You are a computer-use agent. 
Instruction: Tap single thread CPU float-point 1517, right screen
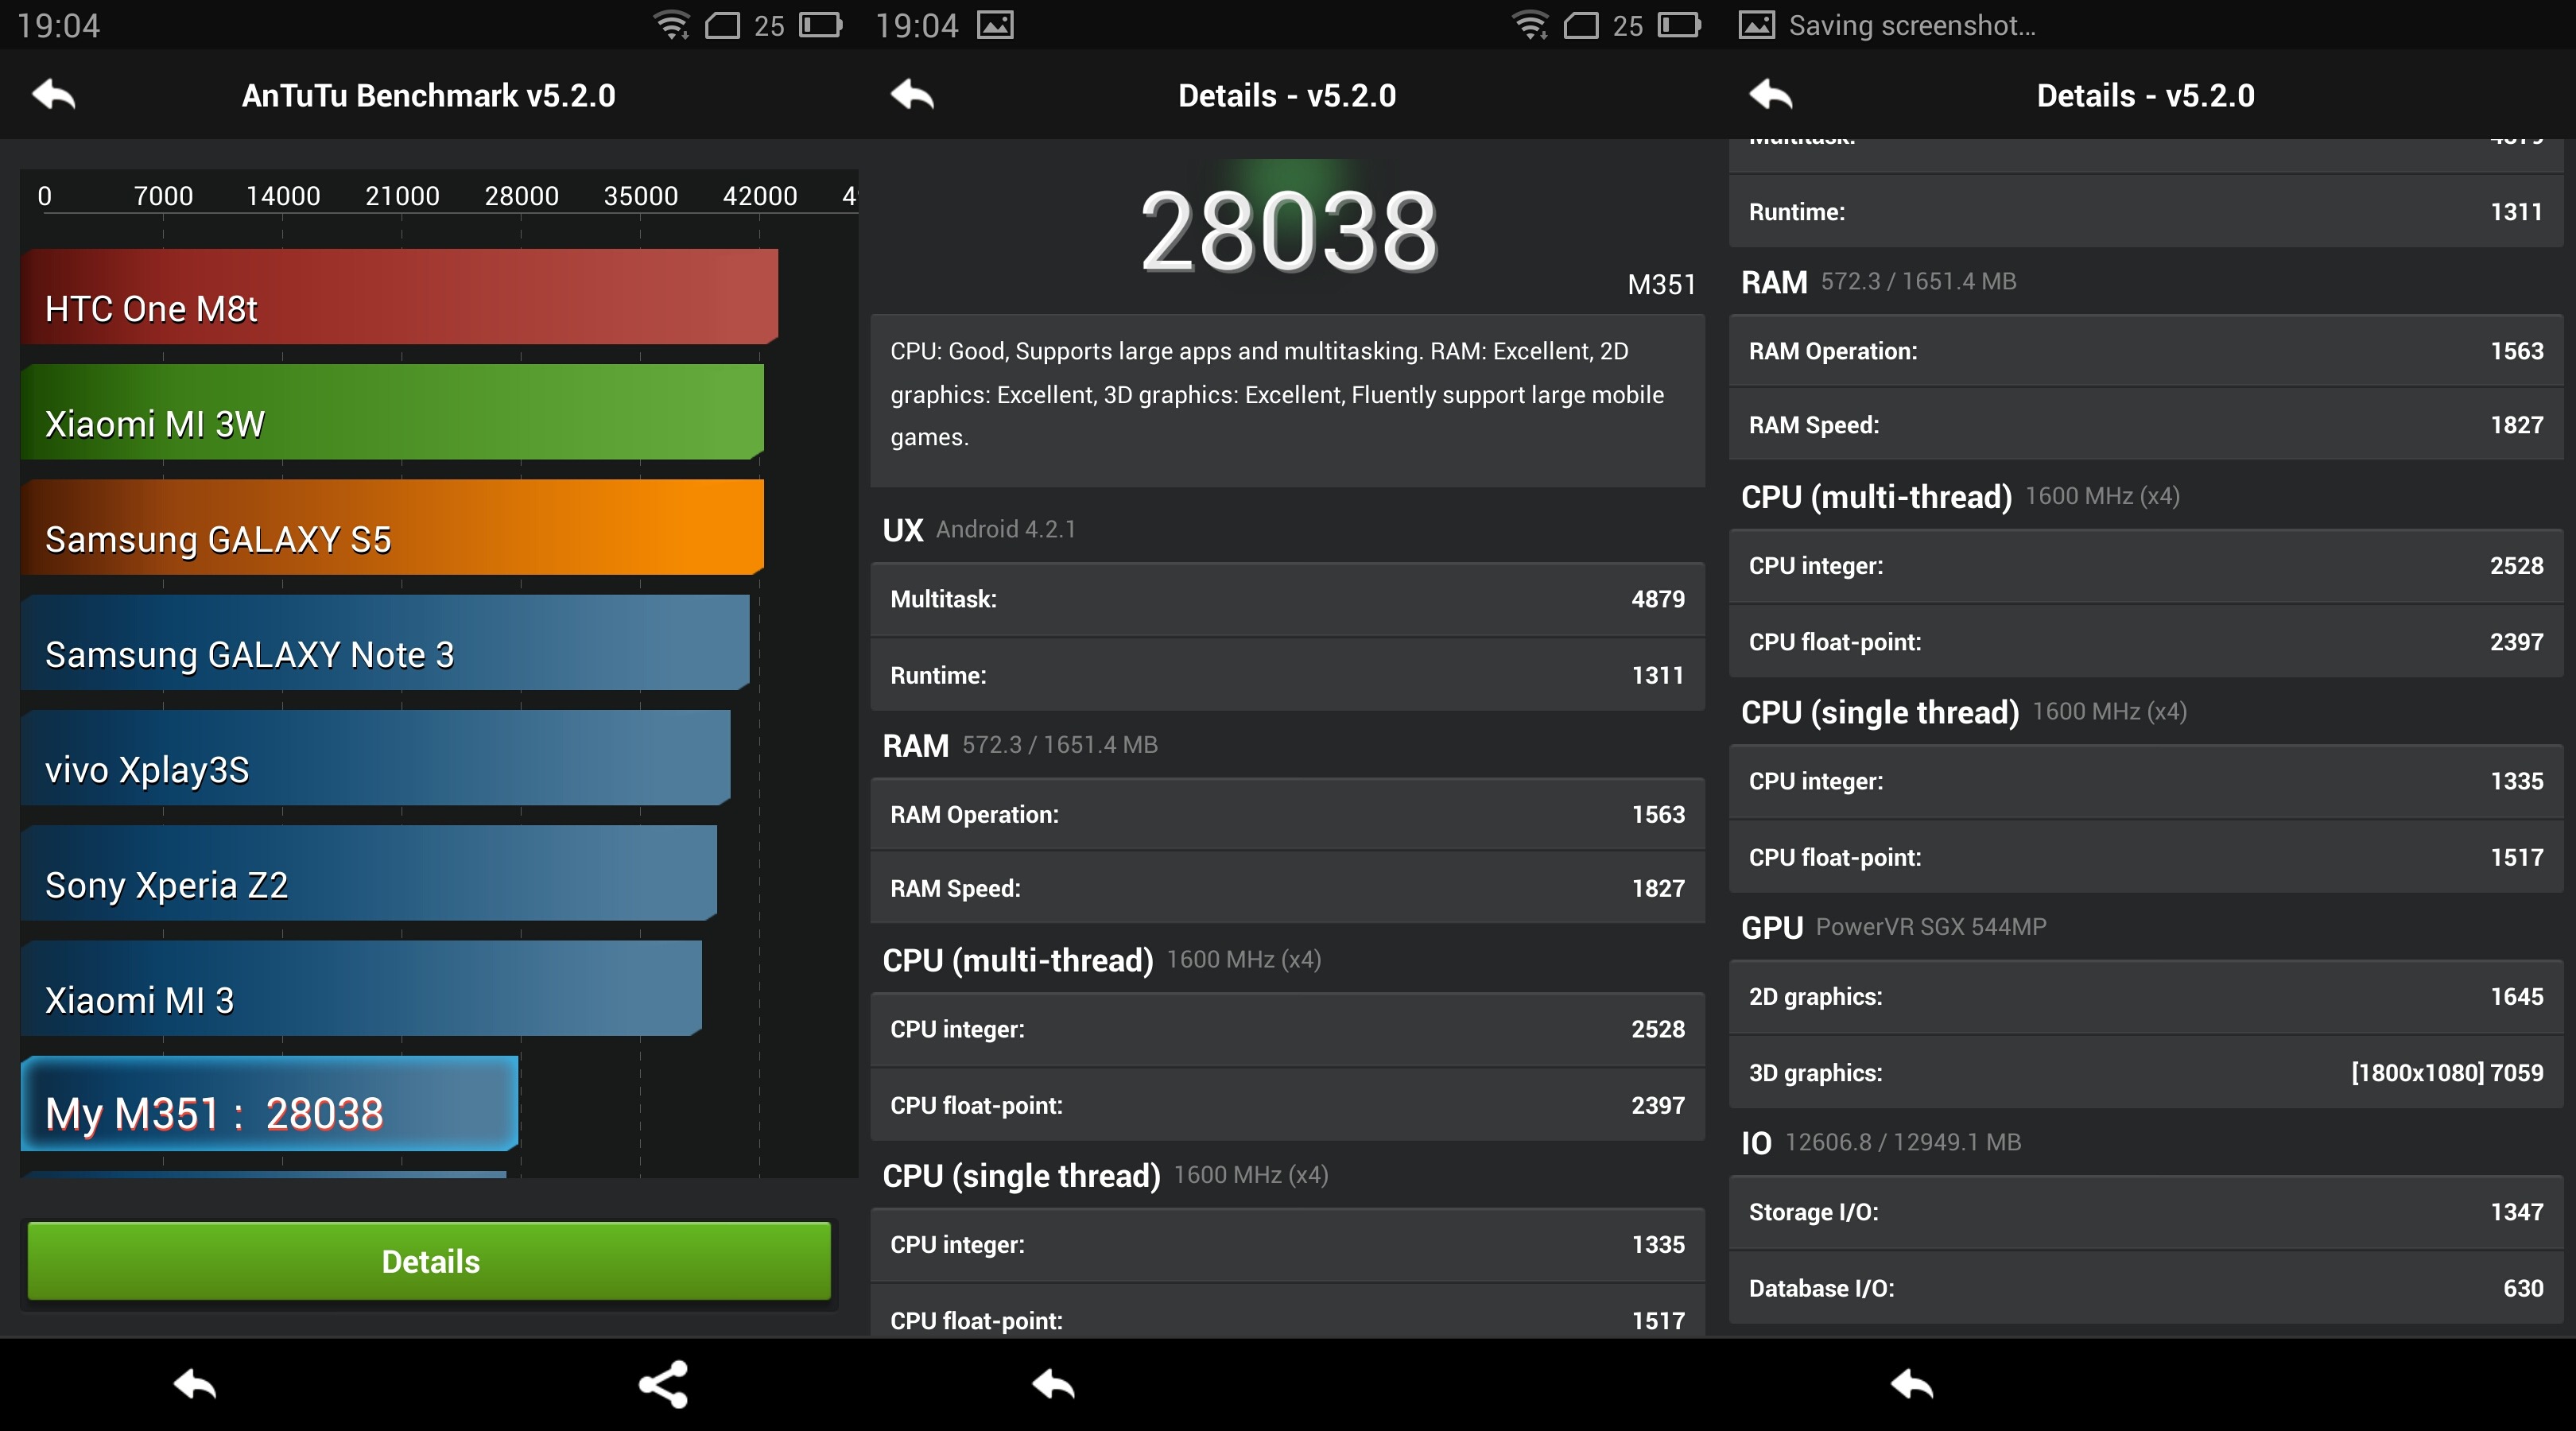click(2146, 857)
